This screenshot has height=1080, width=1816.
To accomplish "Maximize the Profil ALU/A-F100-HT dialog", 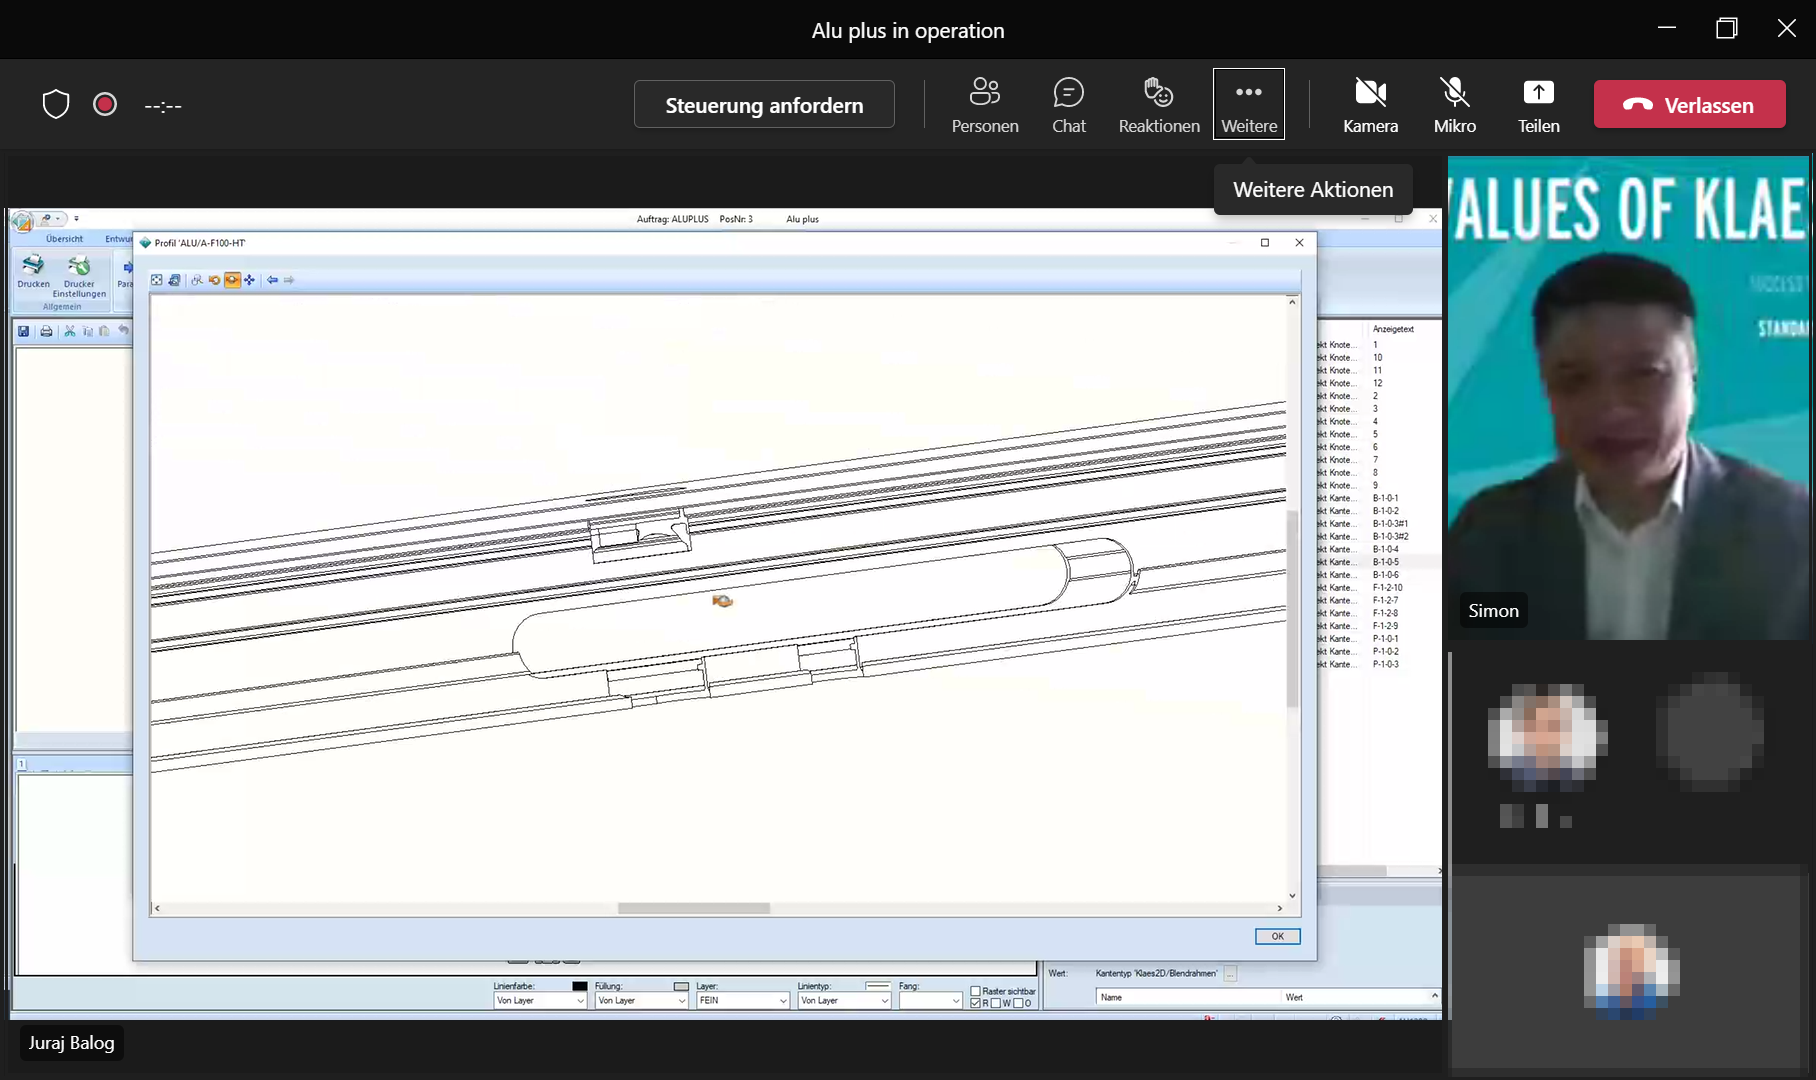I will coord(1265,243).
